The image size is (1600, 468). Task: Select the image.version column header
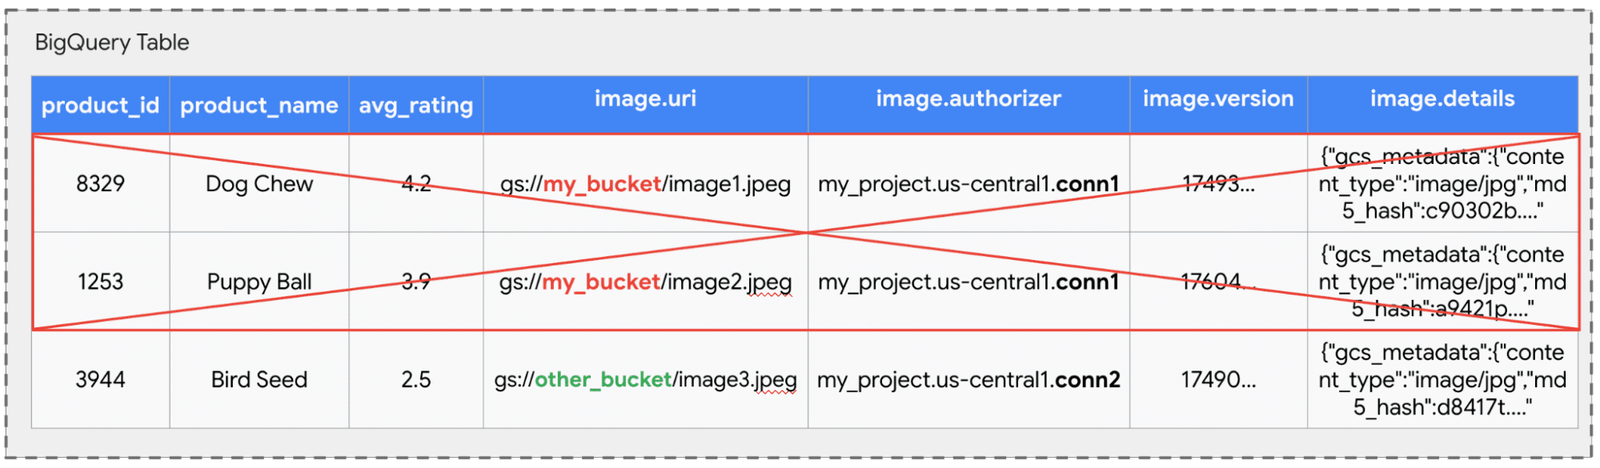point(1218,99)
